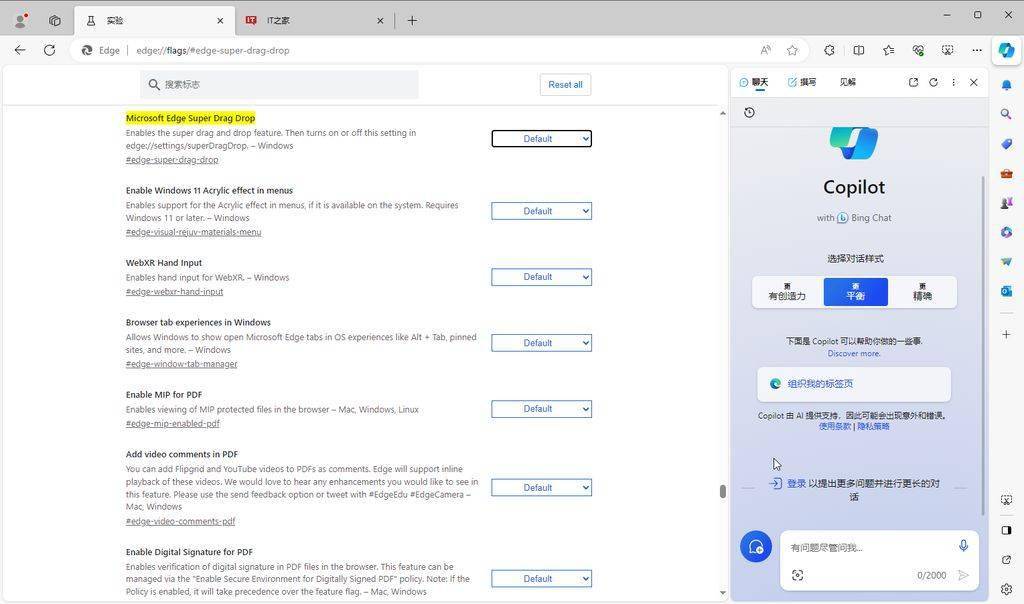Click the microphone icon in Copilot input

pyautogui.click(x=963, y=546)
